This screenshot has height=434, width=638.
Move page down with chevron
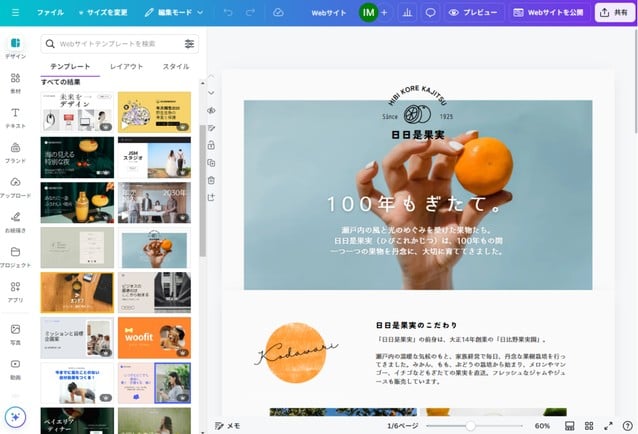[x=211, y=93]
